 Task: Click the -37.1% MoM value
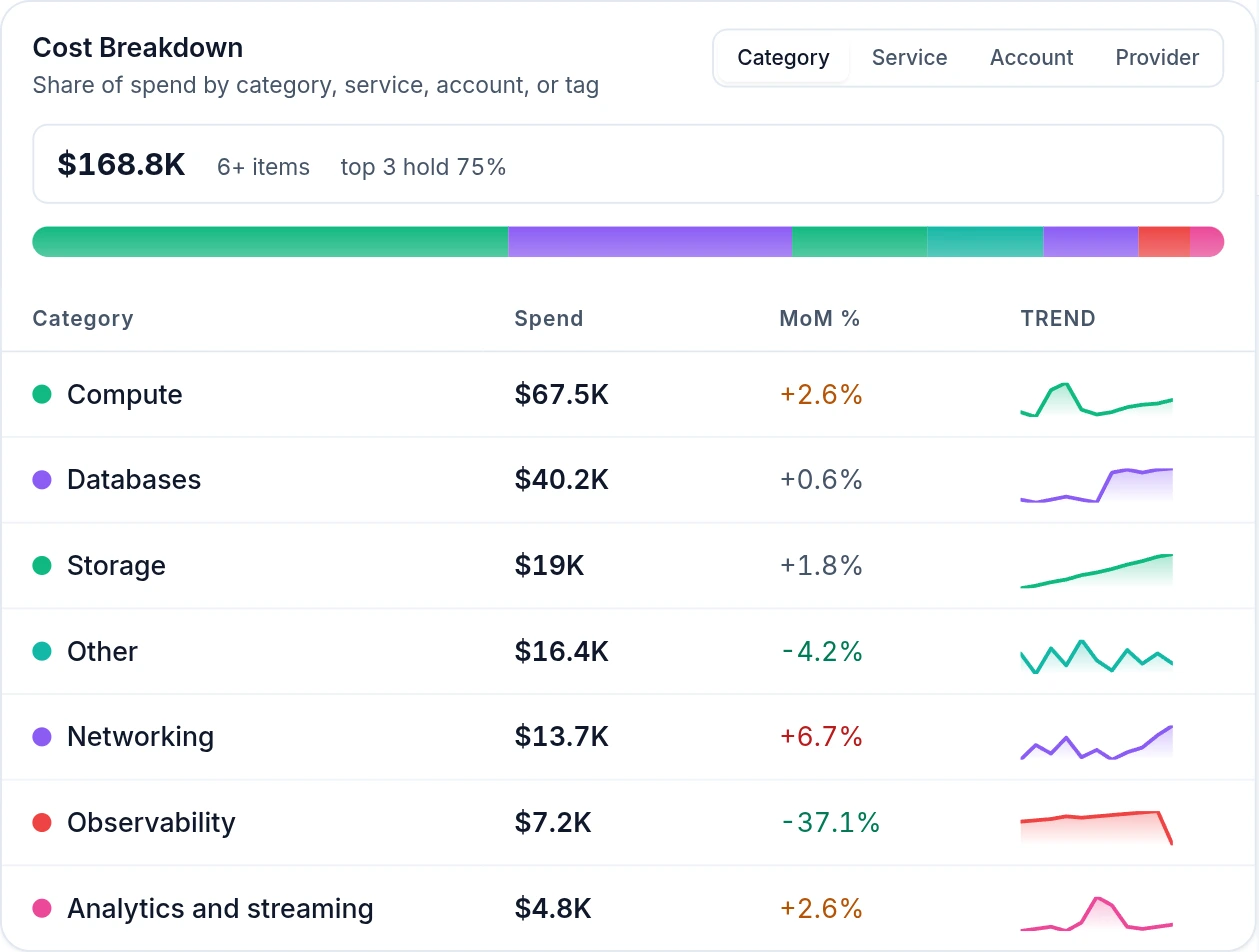point(830,823)
